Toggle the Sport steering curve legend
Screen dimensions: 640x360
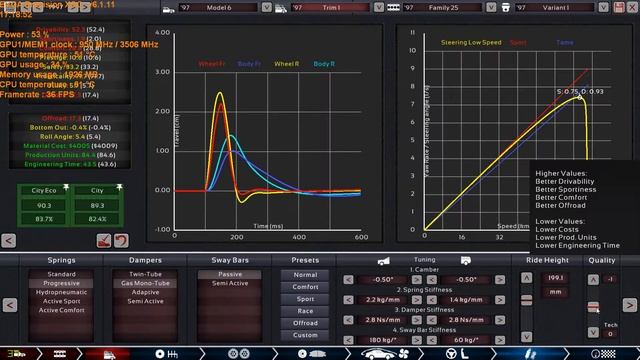point(518,42)
